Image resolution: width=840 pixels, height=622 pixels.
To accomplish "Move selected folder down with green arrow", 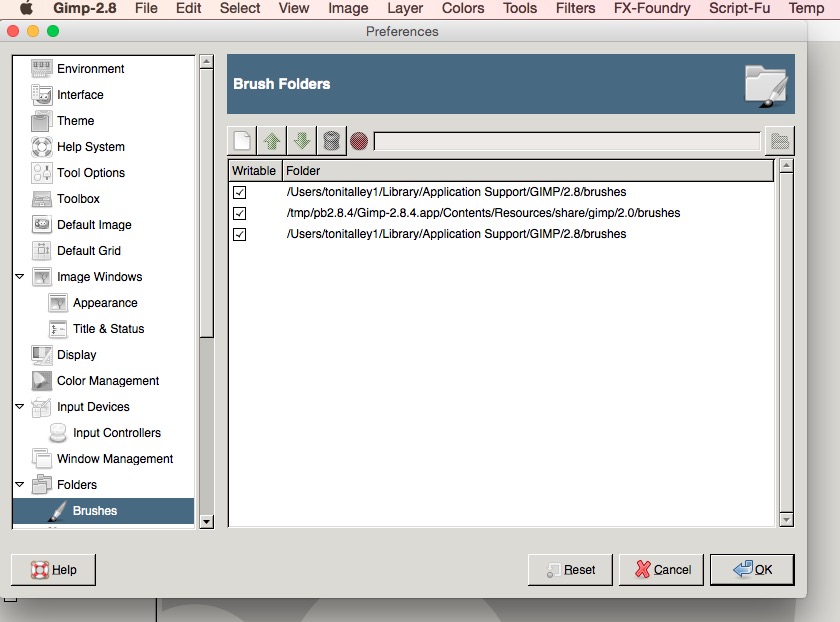I will (302, 141).
